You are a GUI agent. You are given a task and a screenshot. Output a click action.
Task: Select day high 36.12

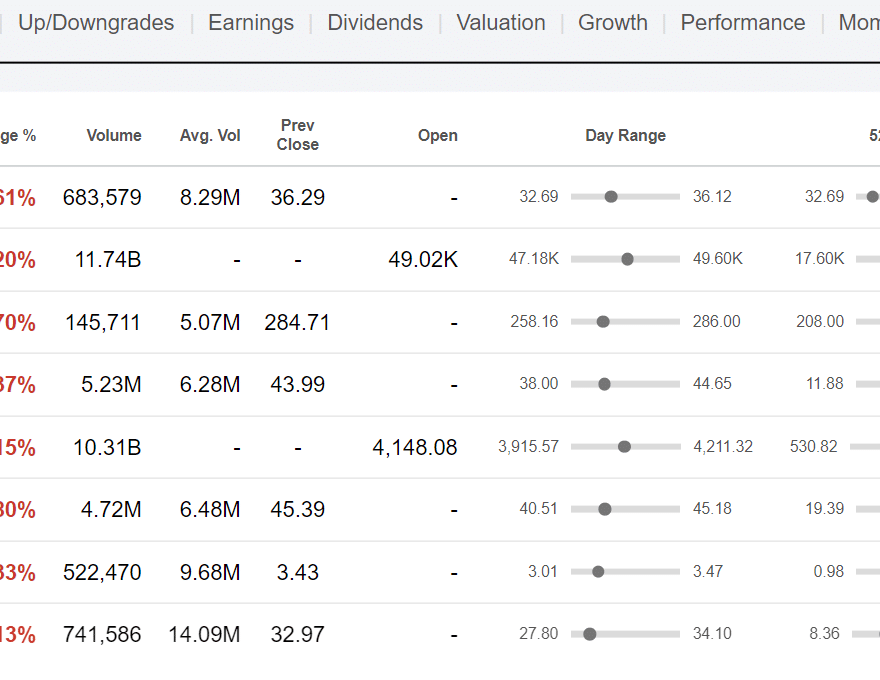[712, 196]
